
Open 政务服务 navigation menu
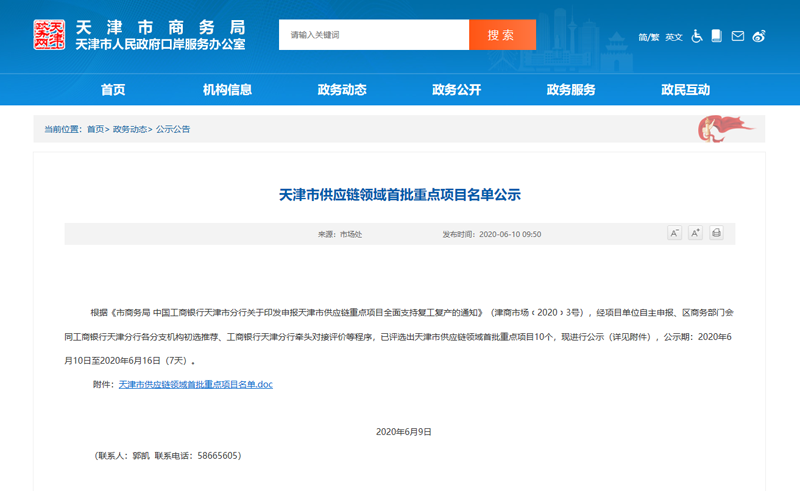click(571, 90)
